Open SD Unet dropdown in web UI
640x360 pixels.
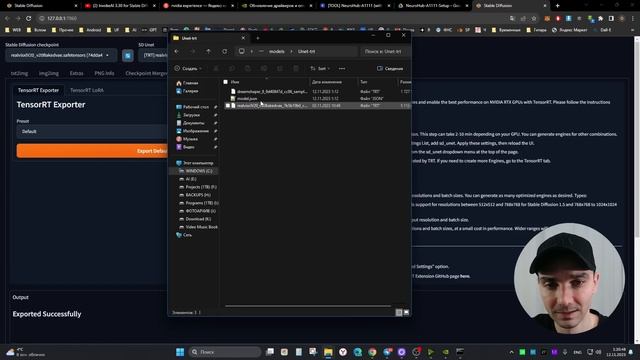tap(153, 55)
